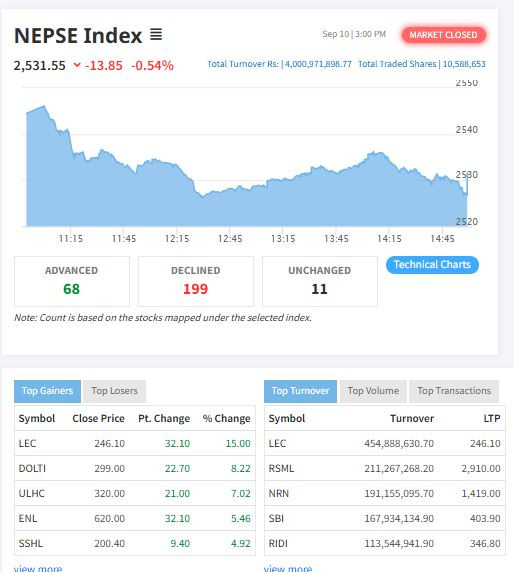Click view more under the gainers table
The height and width of the screenshot is (572, 514).
(x=38, y=568)
